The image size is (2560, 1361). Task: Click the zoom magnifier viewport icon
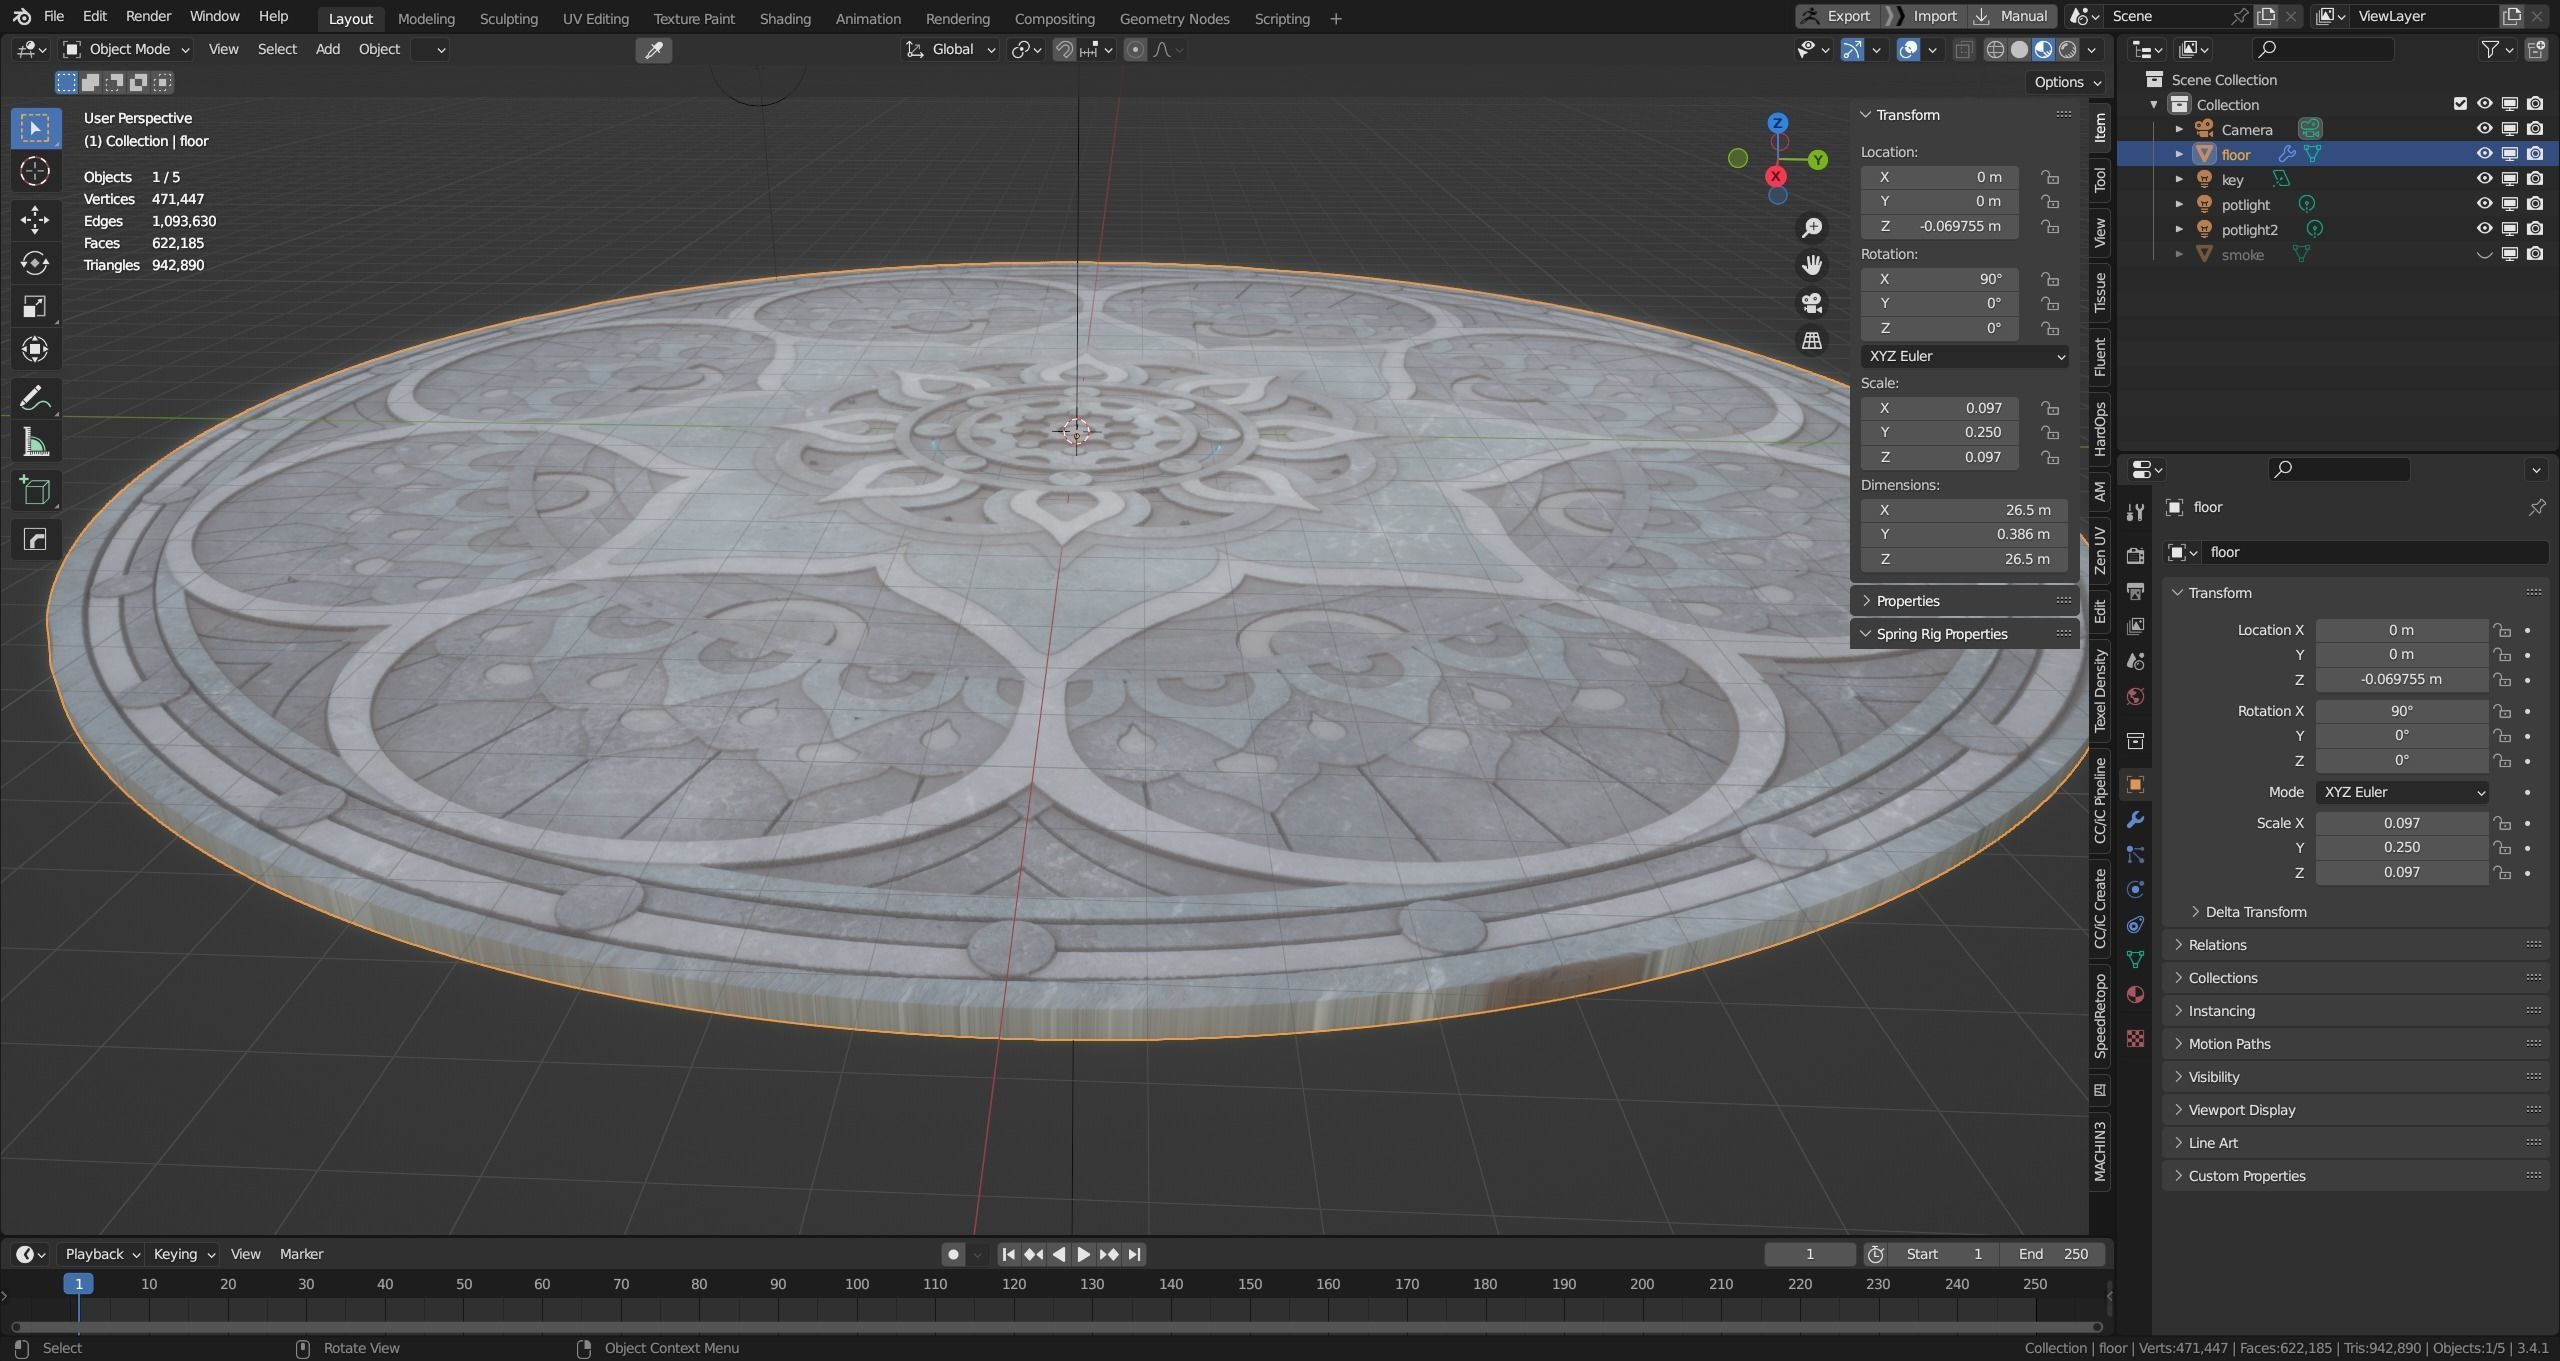click(1811, 228)
